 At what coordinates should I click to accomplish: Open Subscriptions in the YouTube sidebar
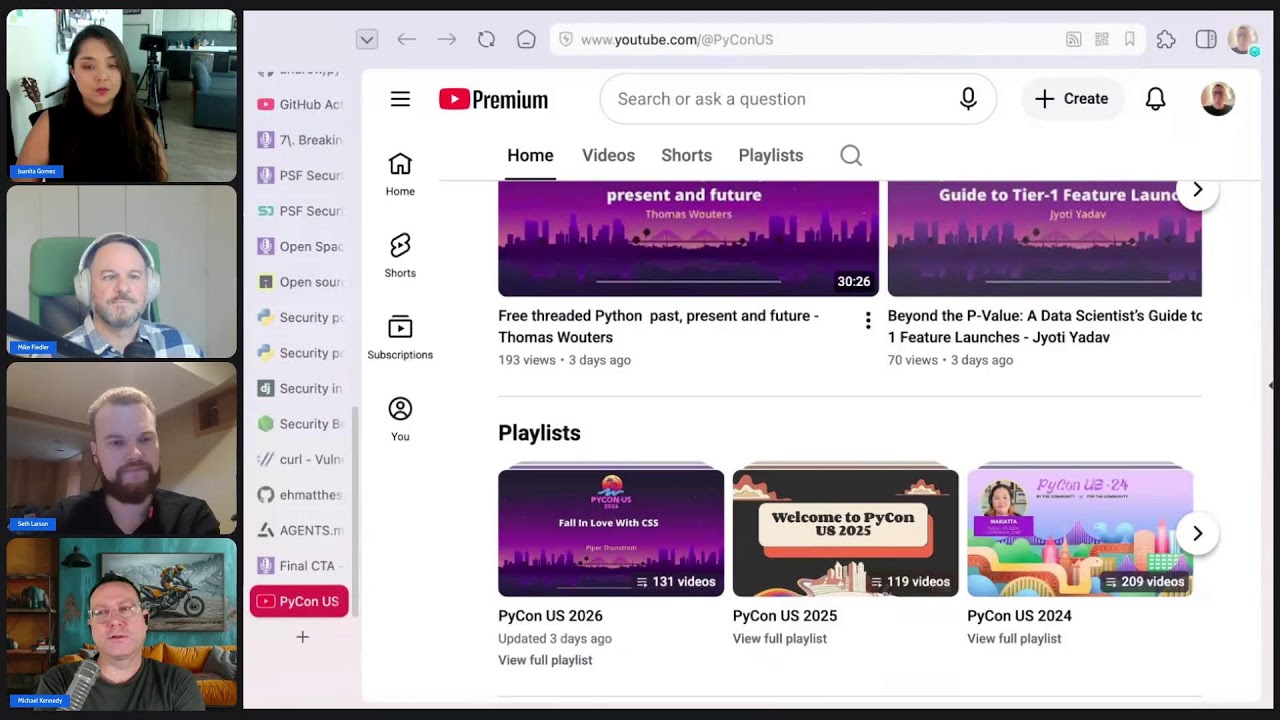tap(400, 338)
